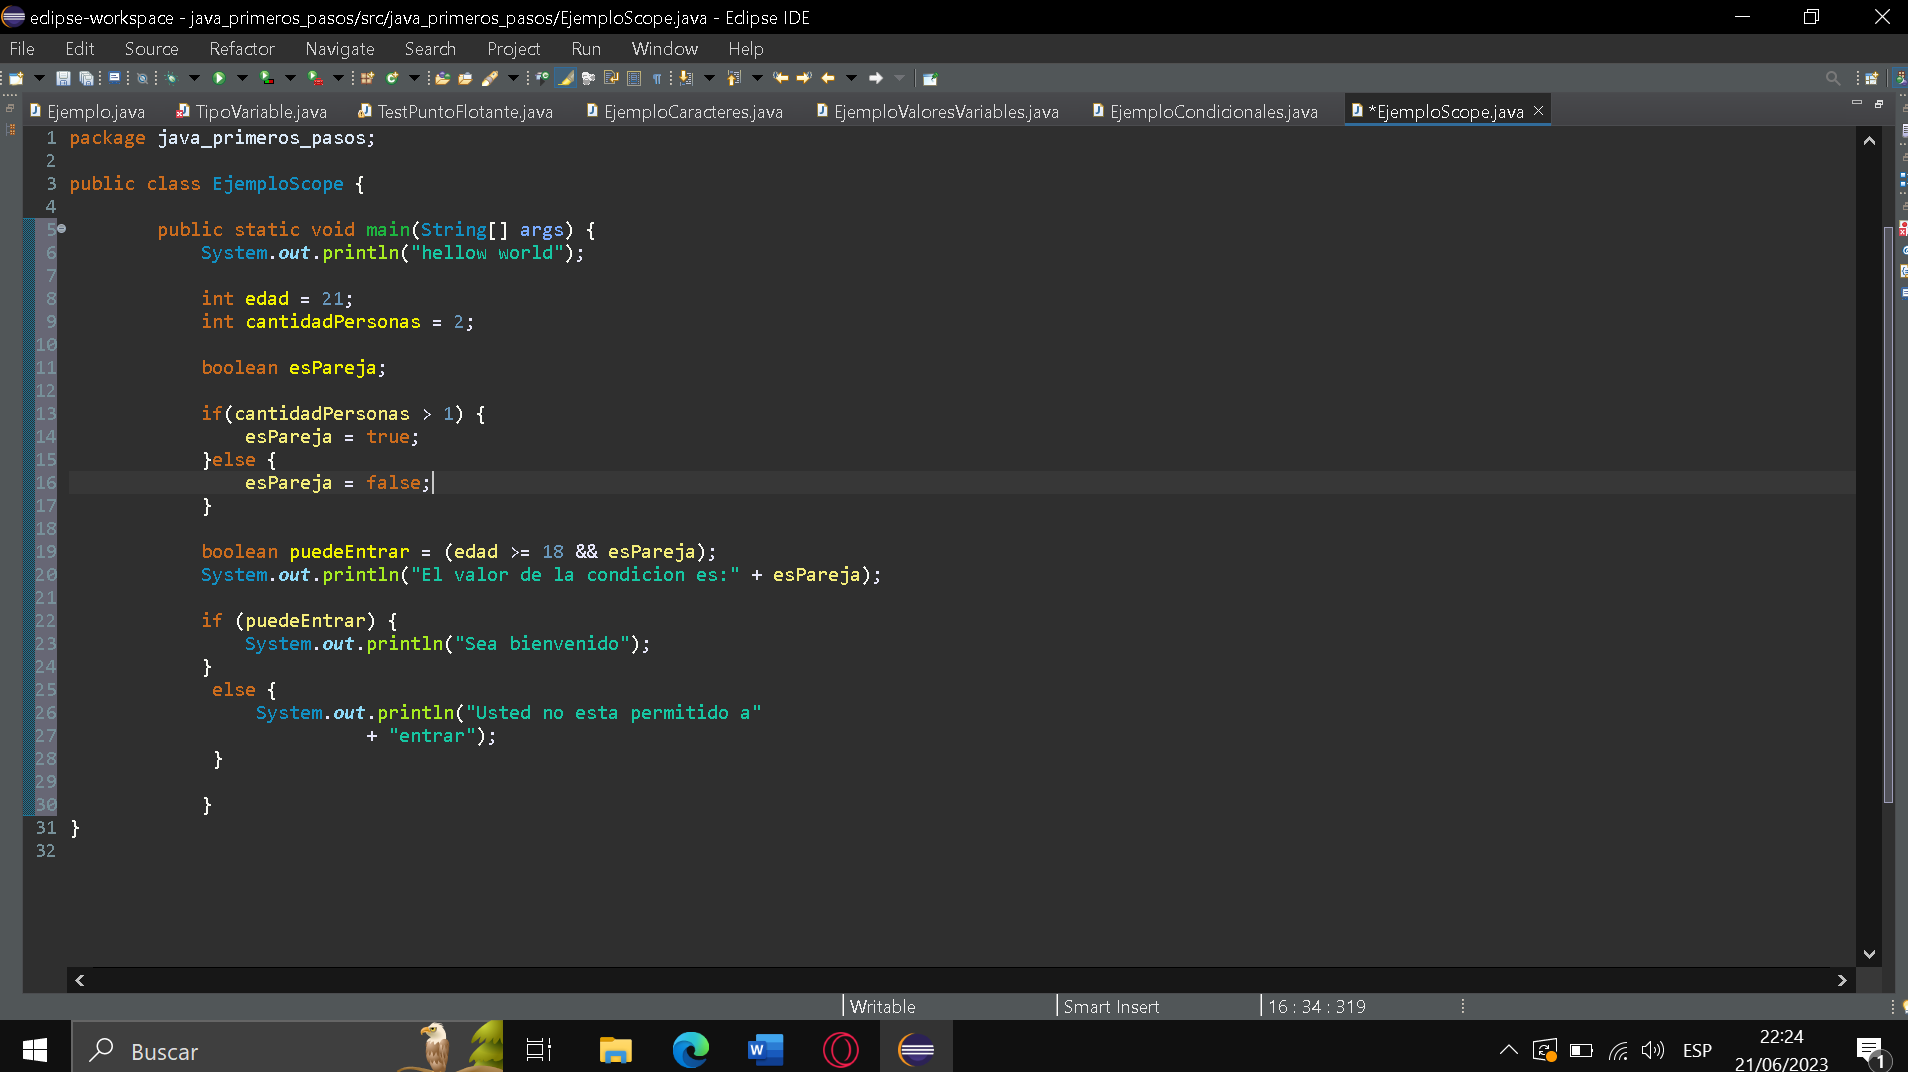Minimize the editor area
This screenshot has height=1072, width=1908.
point(1857,103)
